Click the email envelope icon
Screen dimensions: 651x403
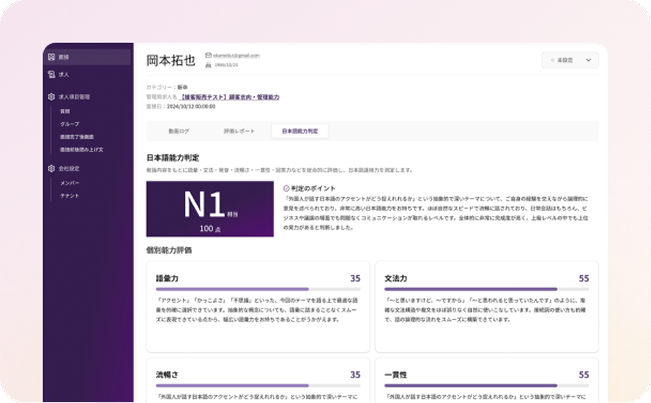(x=208, y=55)
